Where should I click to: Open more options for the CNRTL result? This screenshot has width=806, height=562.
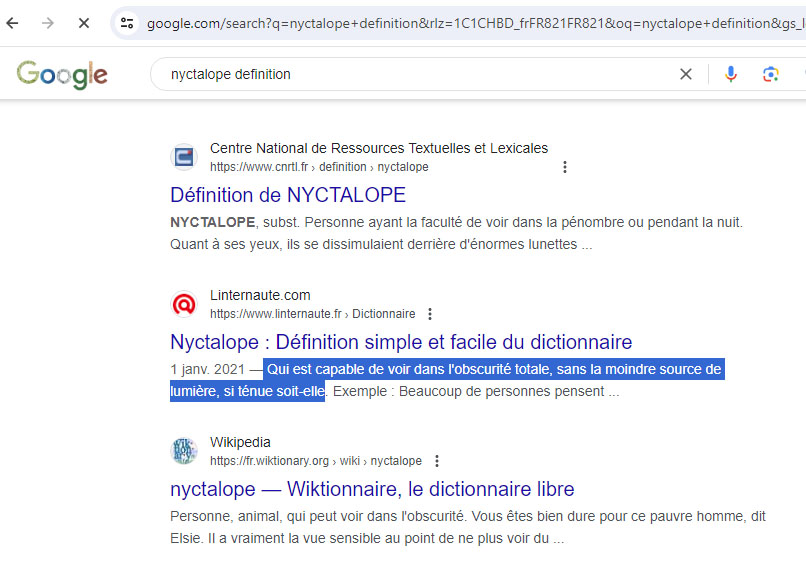point(564,167)
